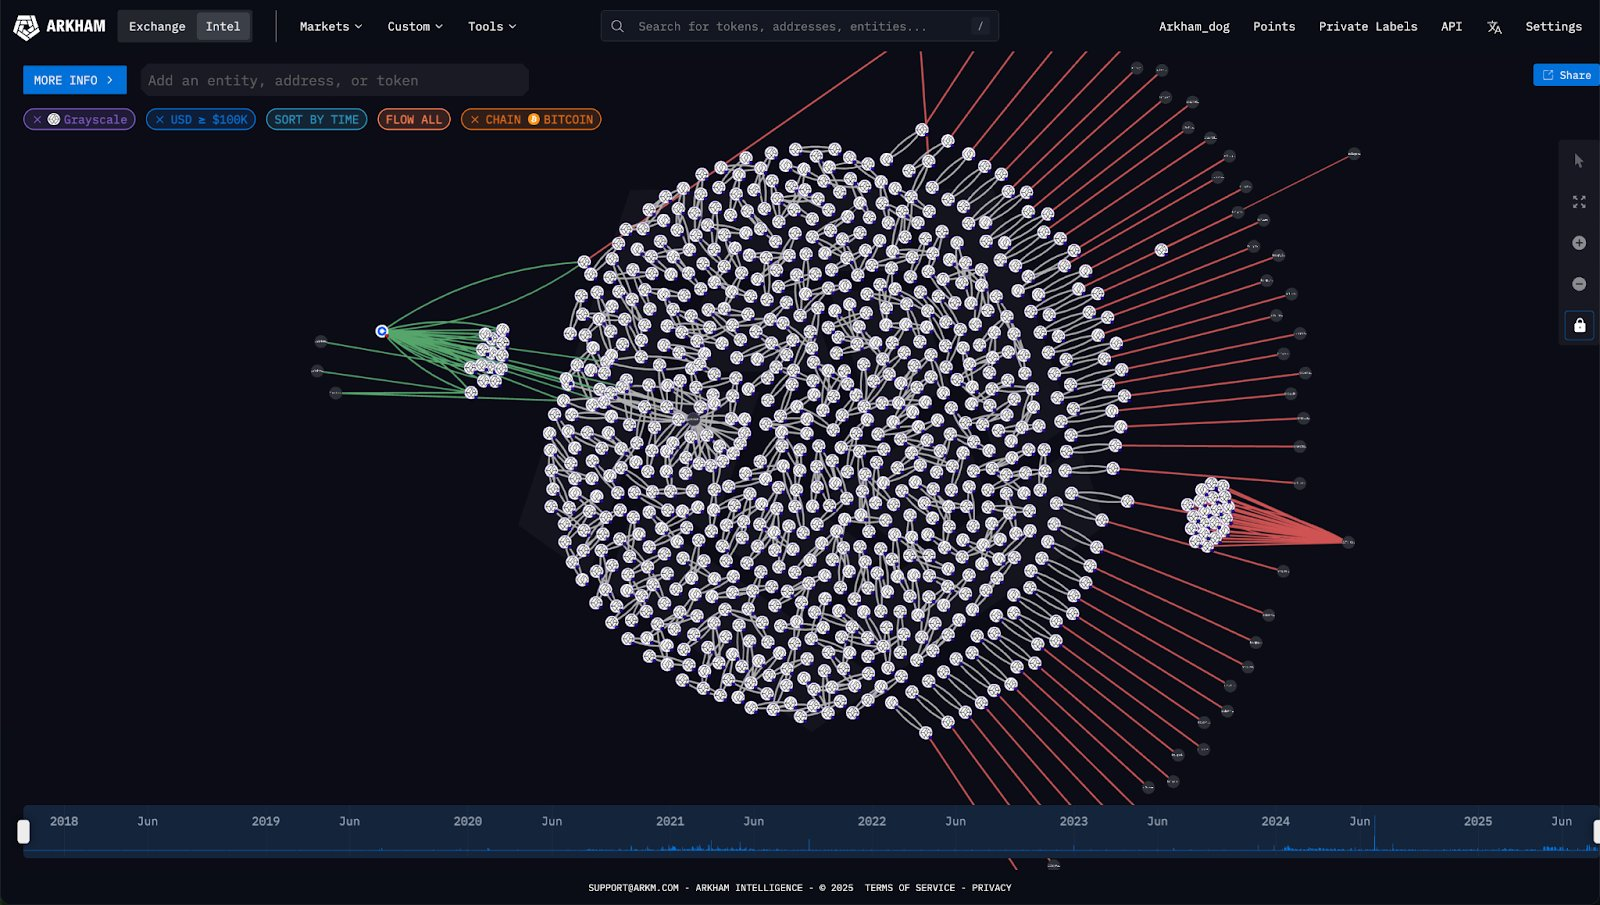
Task: Zoom out with the minus icon
Action: click(1579, 284)
